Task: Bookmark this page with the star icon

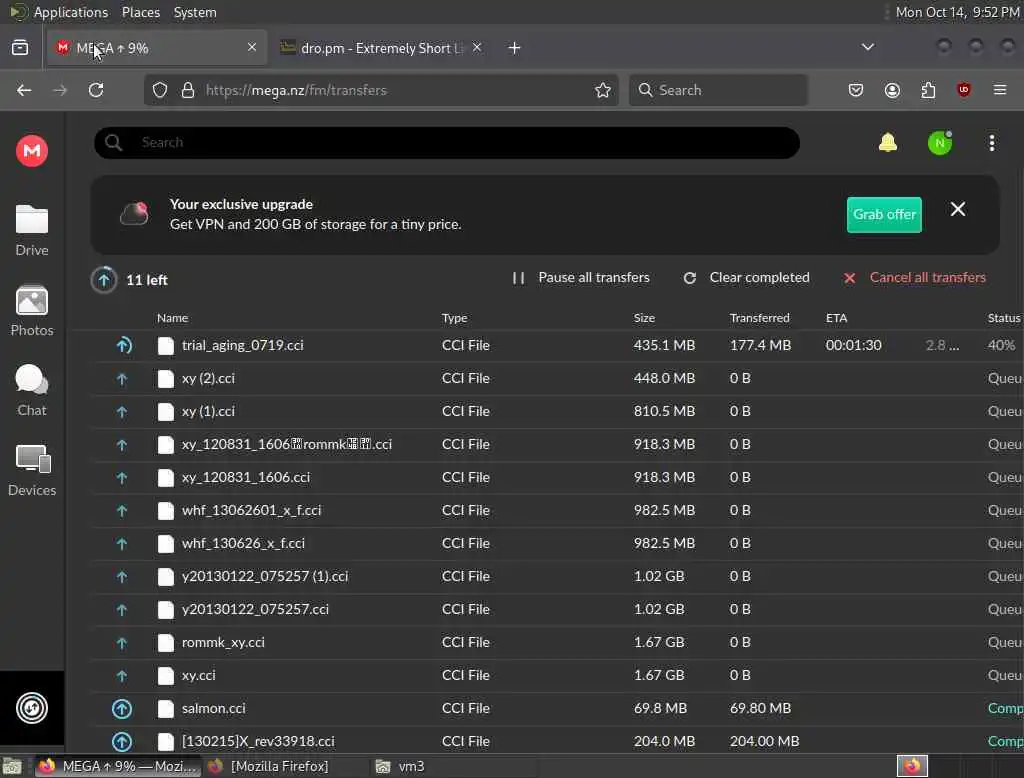Action: pyautogui.click(x=602, y=90)
